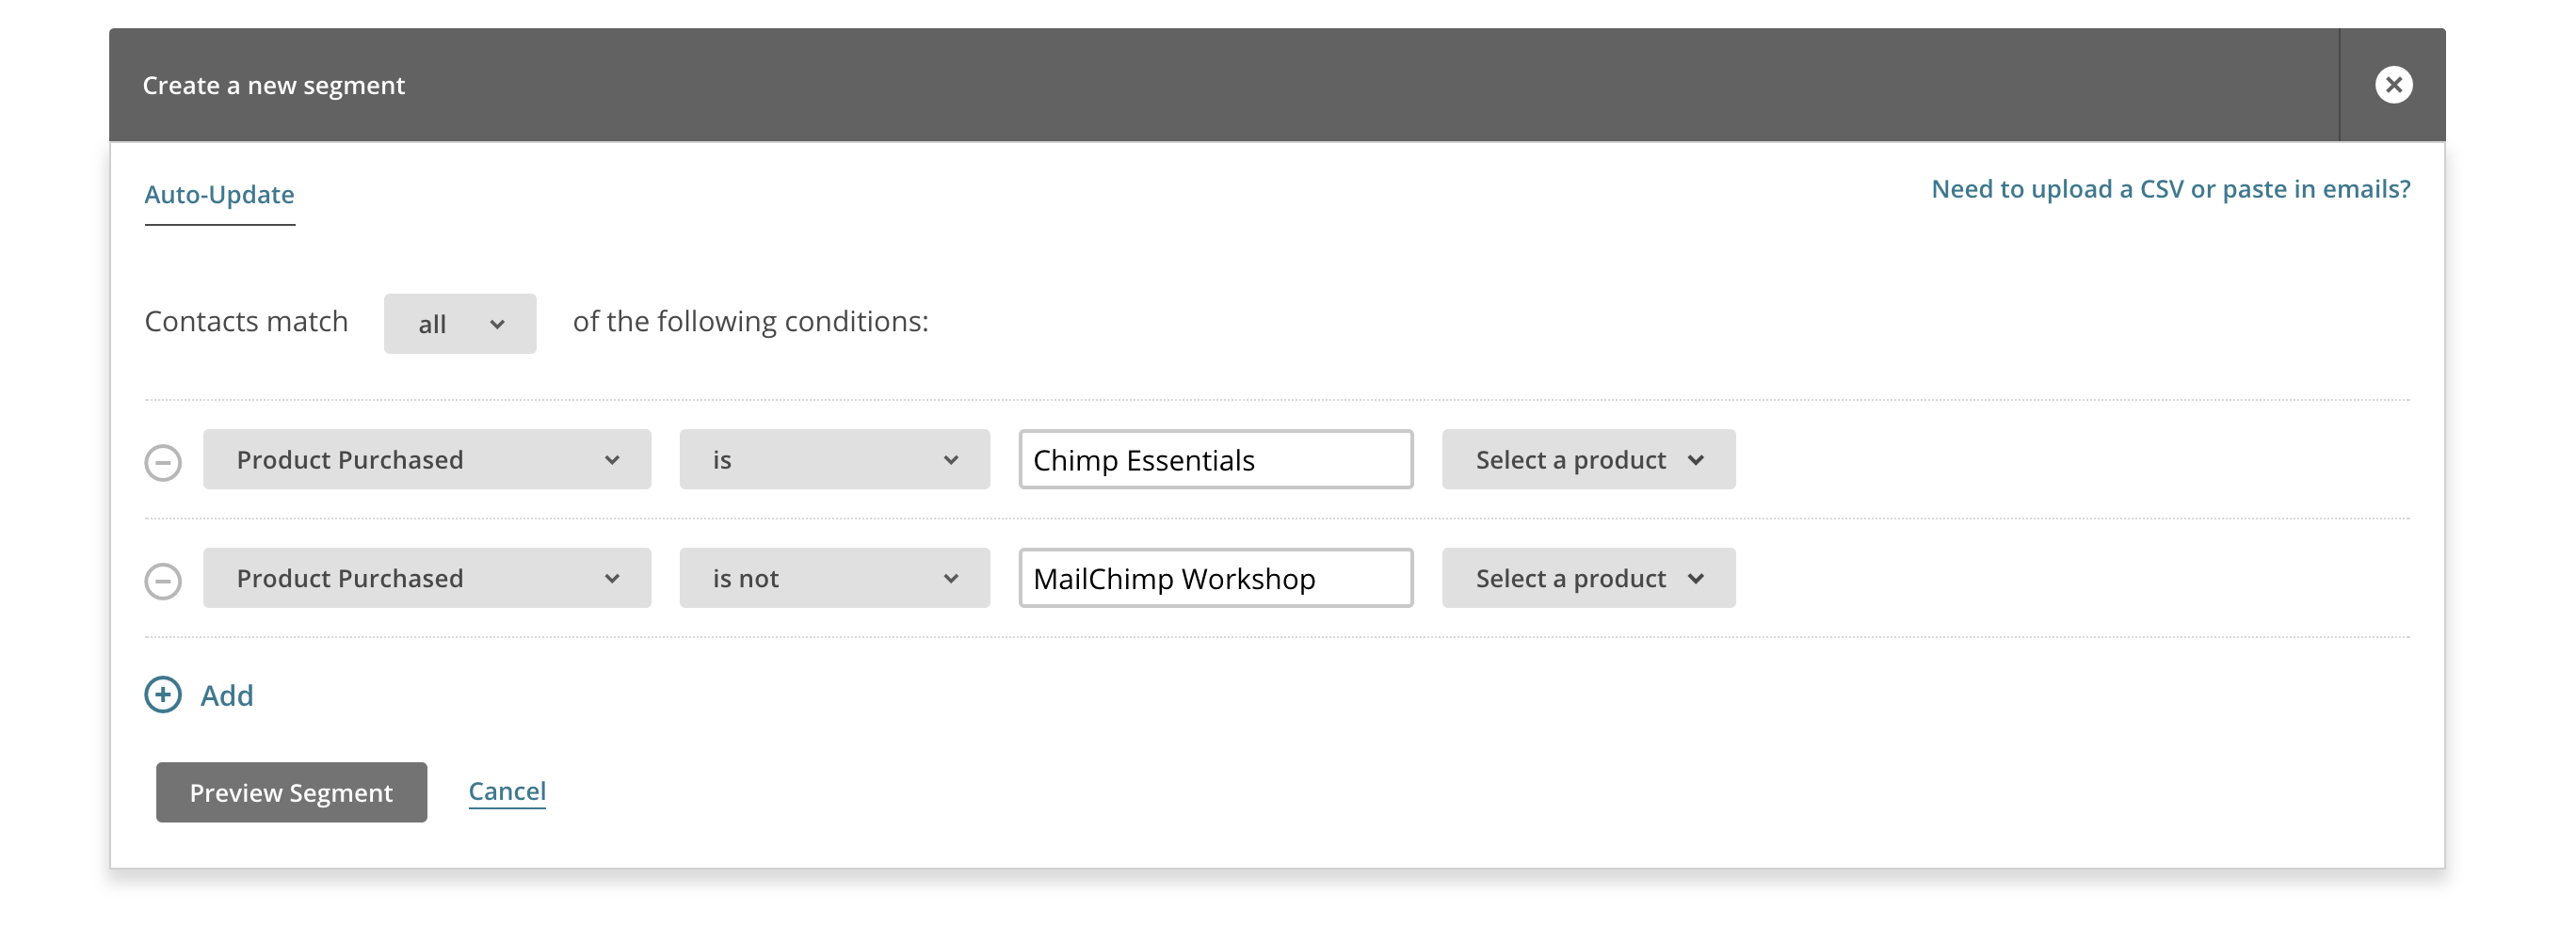Open Select a product beside MailChimp Workshop

1588,577
